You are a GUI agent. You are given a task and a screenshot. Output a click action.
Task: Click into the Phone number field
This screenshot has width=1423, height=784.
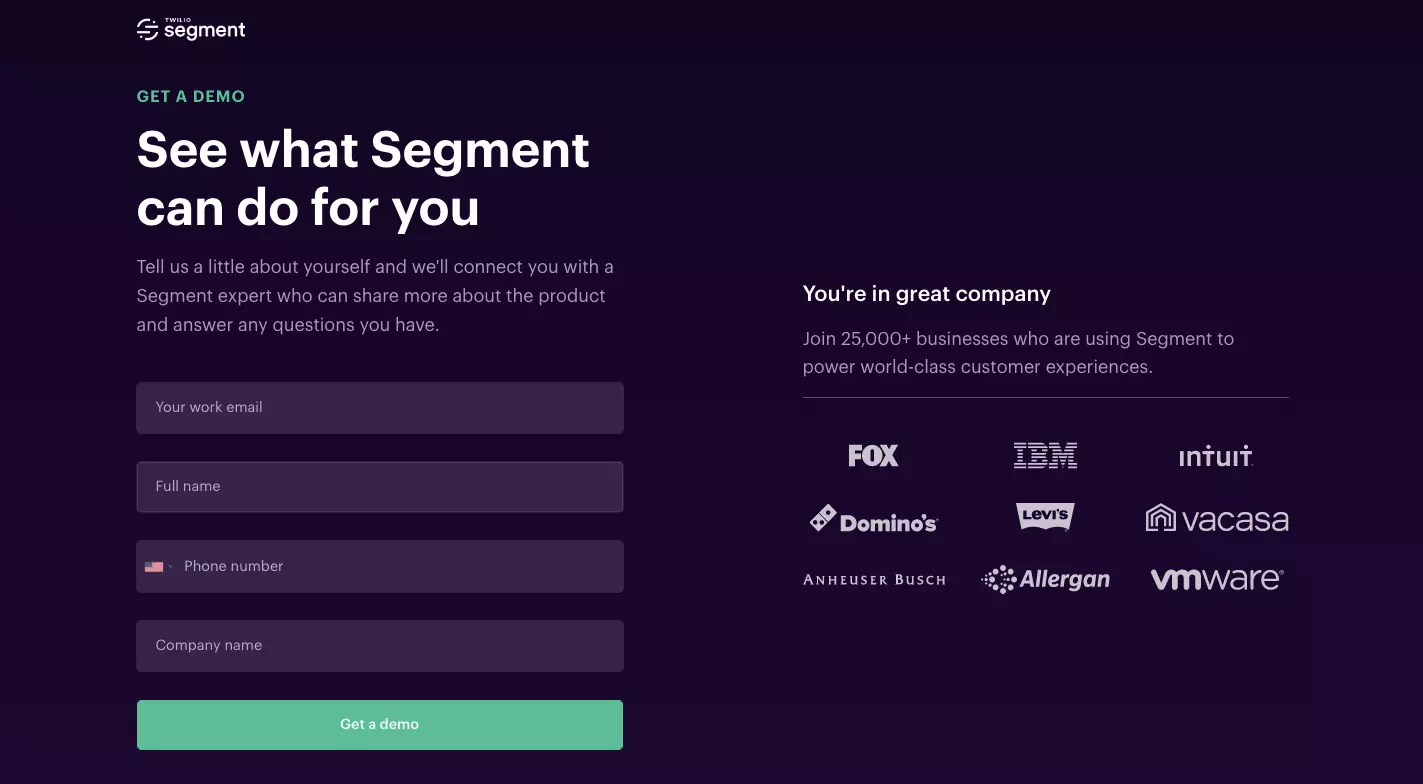[x=400, y=566]
